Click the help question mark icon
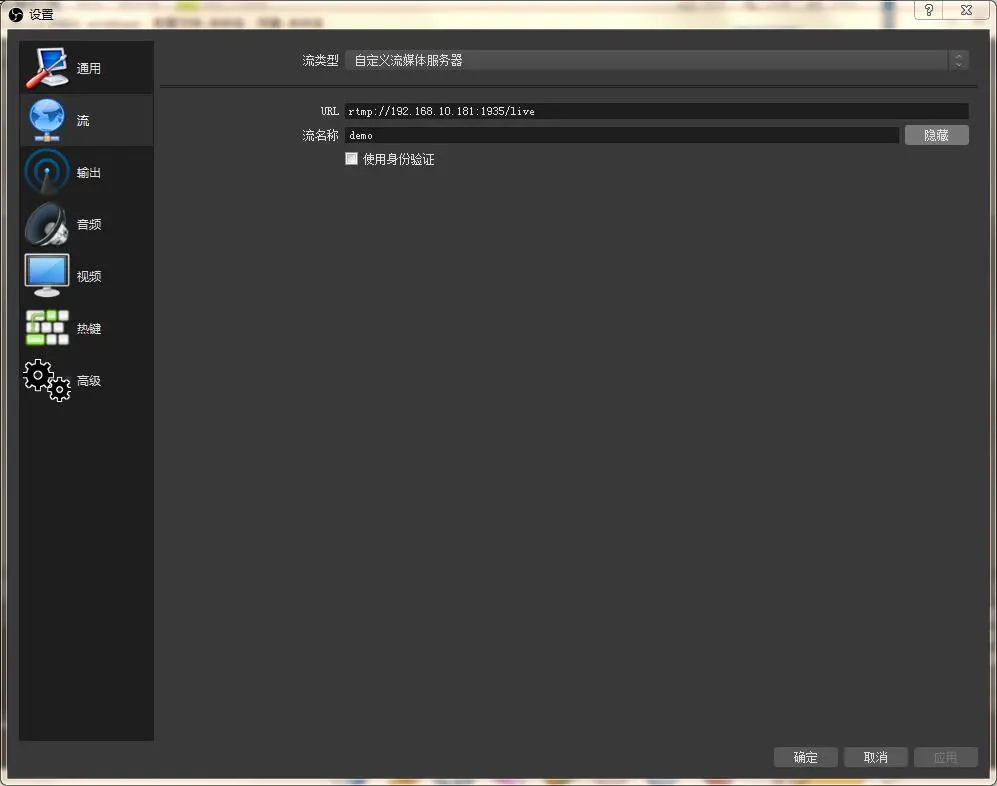997x786 pixels. 928,10
